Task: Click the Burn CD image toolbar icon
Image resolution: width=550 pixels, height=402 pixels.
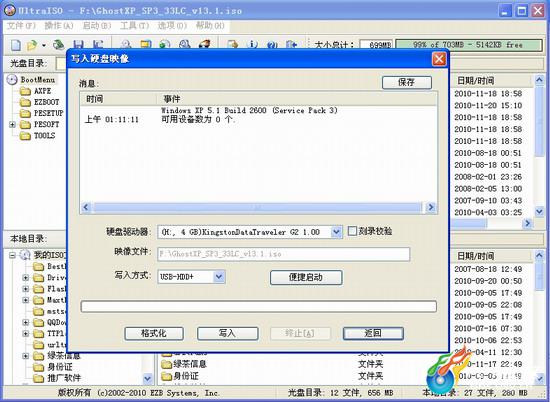Action: [x=204, y=44]
